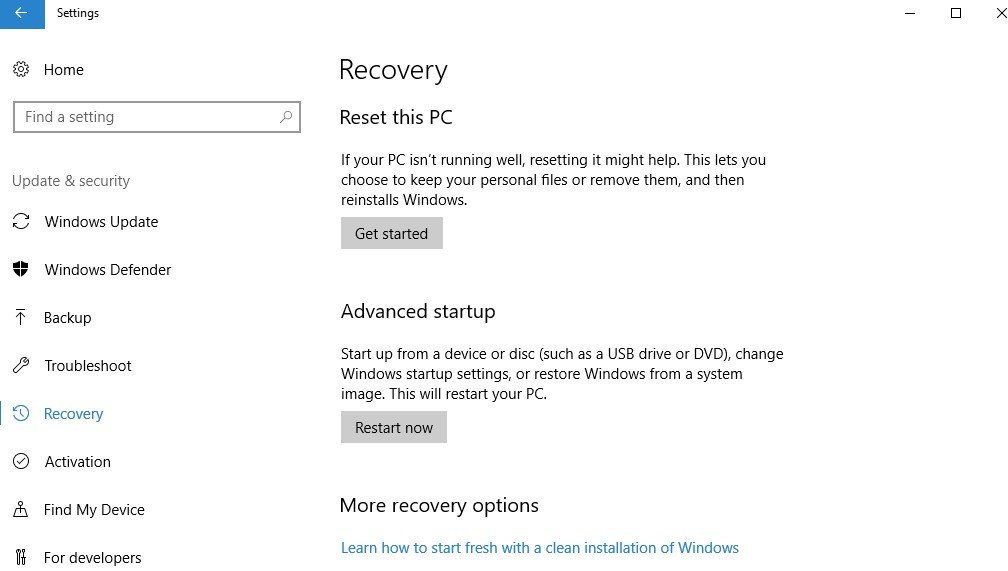This screenshot has width=1008, height=571.
Task: Click the For developers tools icon
Action: pos(21,557)
